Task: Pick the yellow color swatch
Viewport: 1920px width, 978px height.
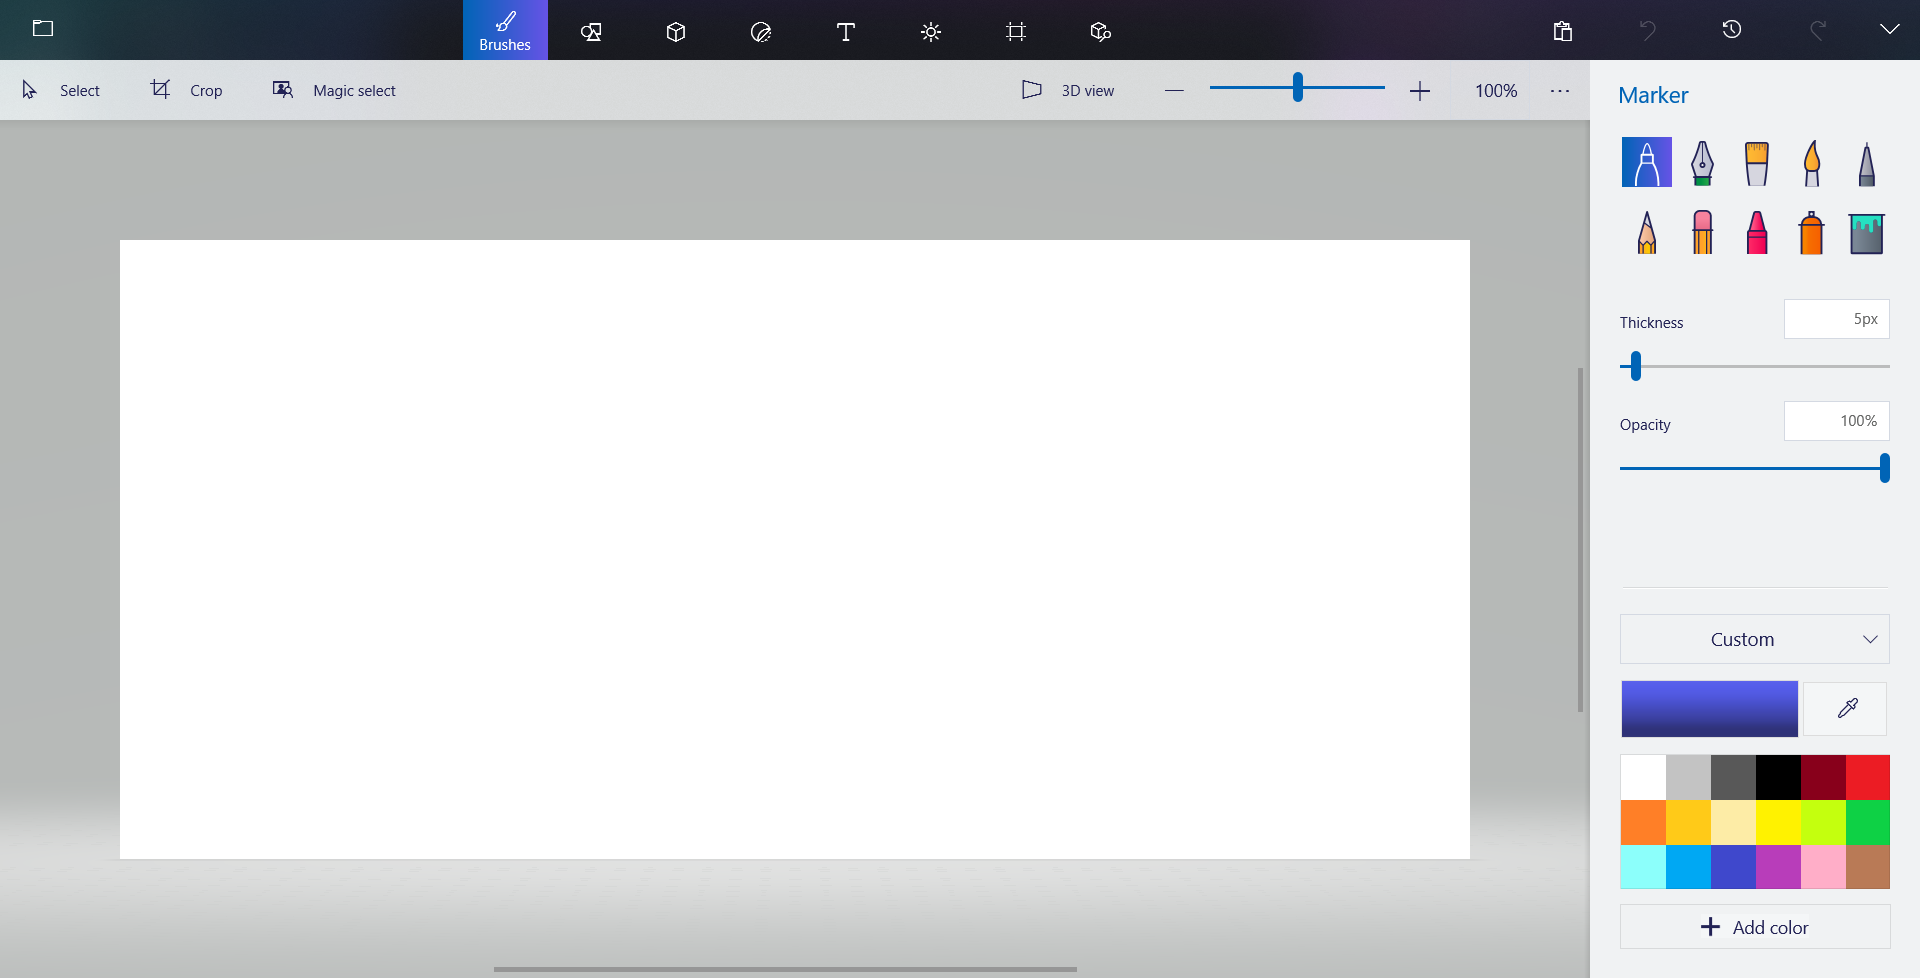Action: (x=1778, y=822)
